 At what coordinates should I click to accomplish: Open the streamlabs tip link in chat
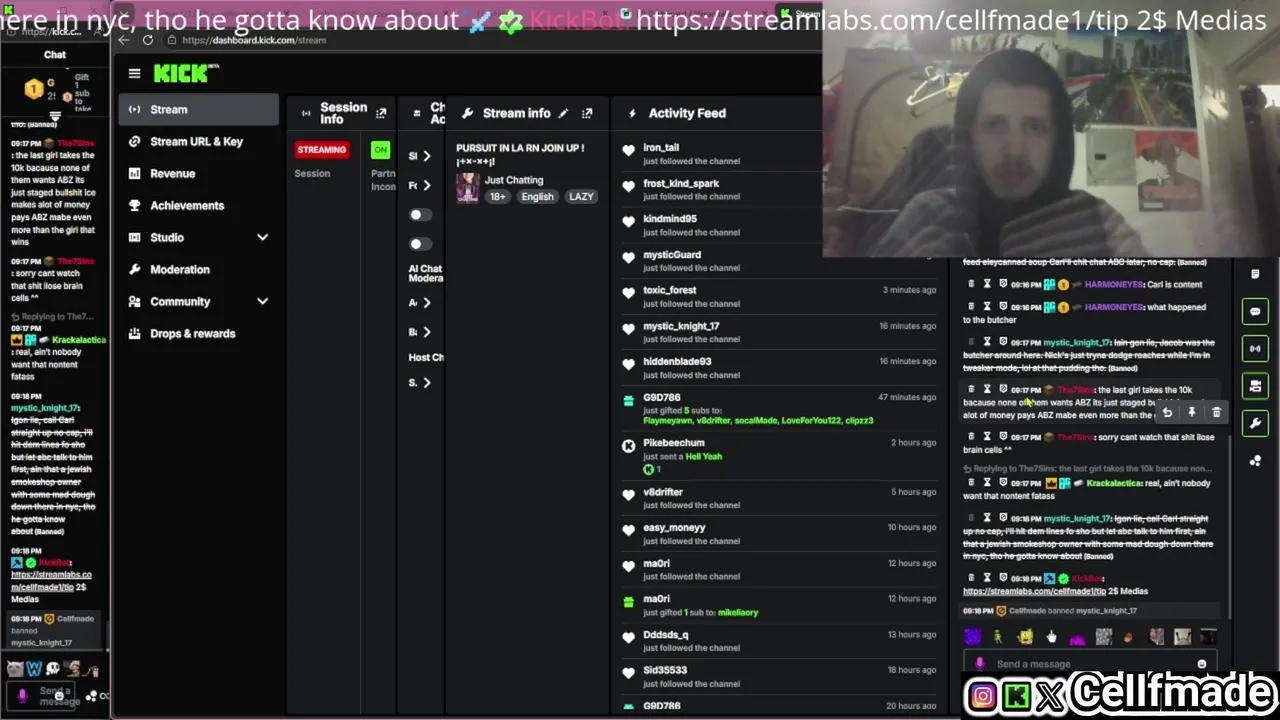[1034, 591]
